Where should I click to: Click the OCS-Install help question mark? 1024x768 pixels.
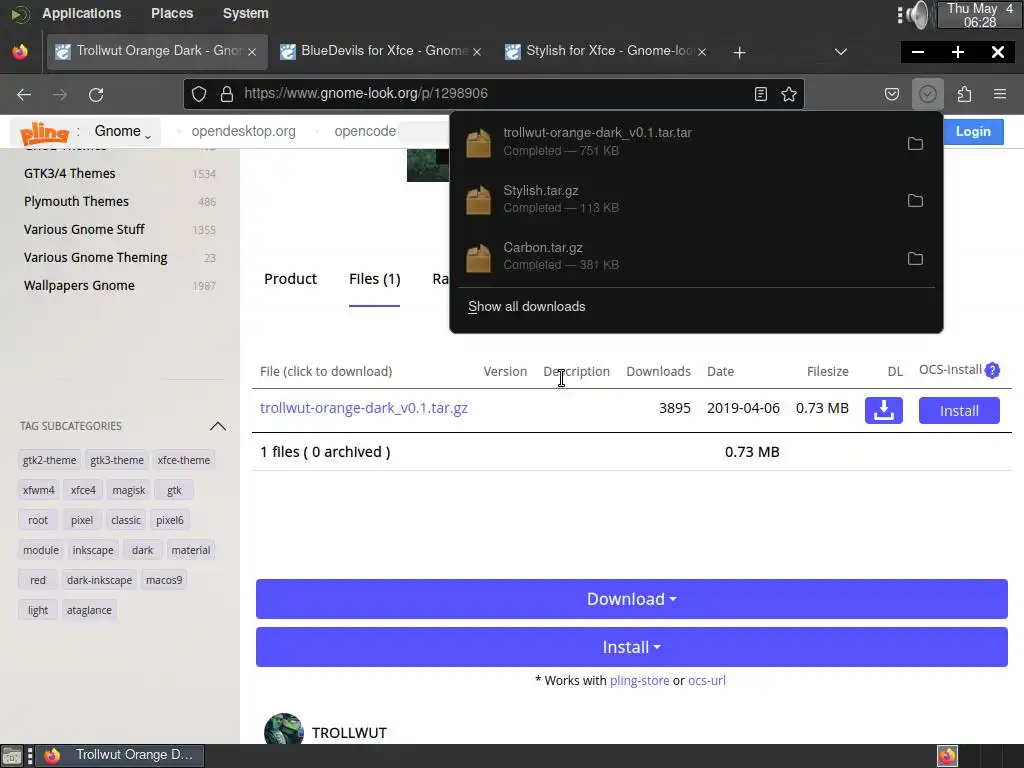click(x=992, y=370)
